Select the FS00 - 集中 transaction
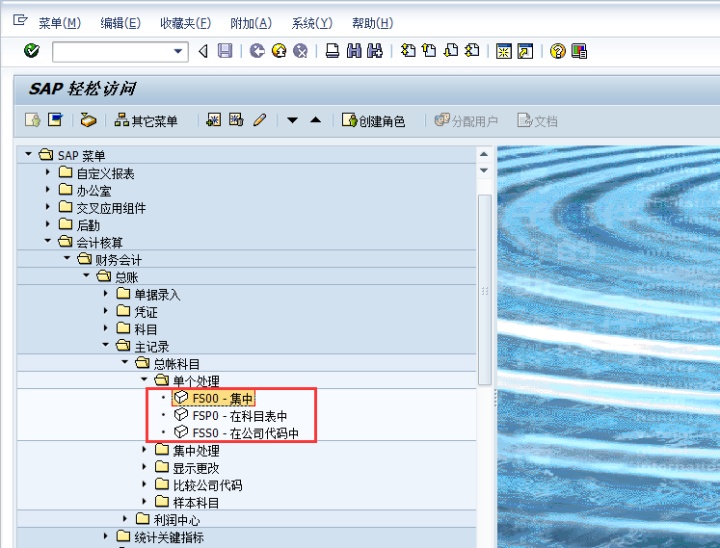Image resolution: width=720 pixels, height=548 pixels. [214, 398]
